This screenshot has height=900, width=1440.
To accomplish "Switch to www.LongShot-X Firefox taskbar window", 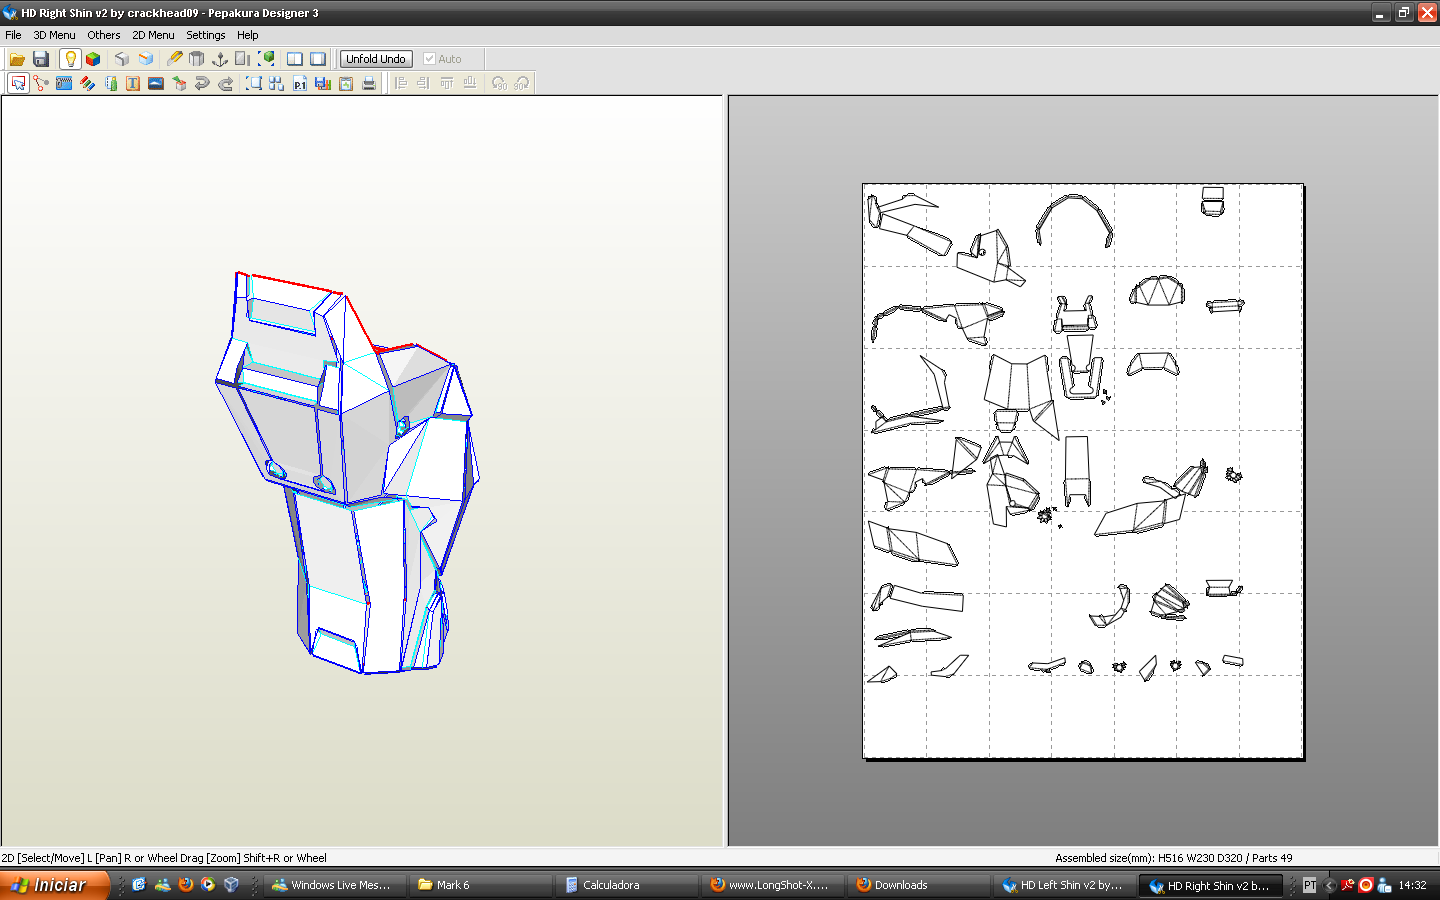I will point(774,885).
